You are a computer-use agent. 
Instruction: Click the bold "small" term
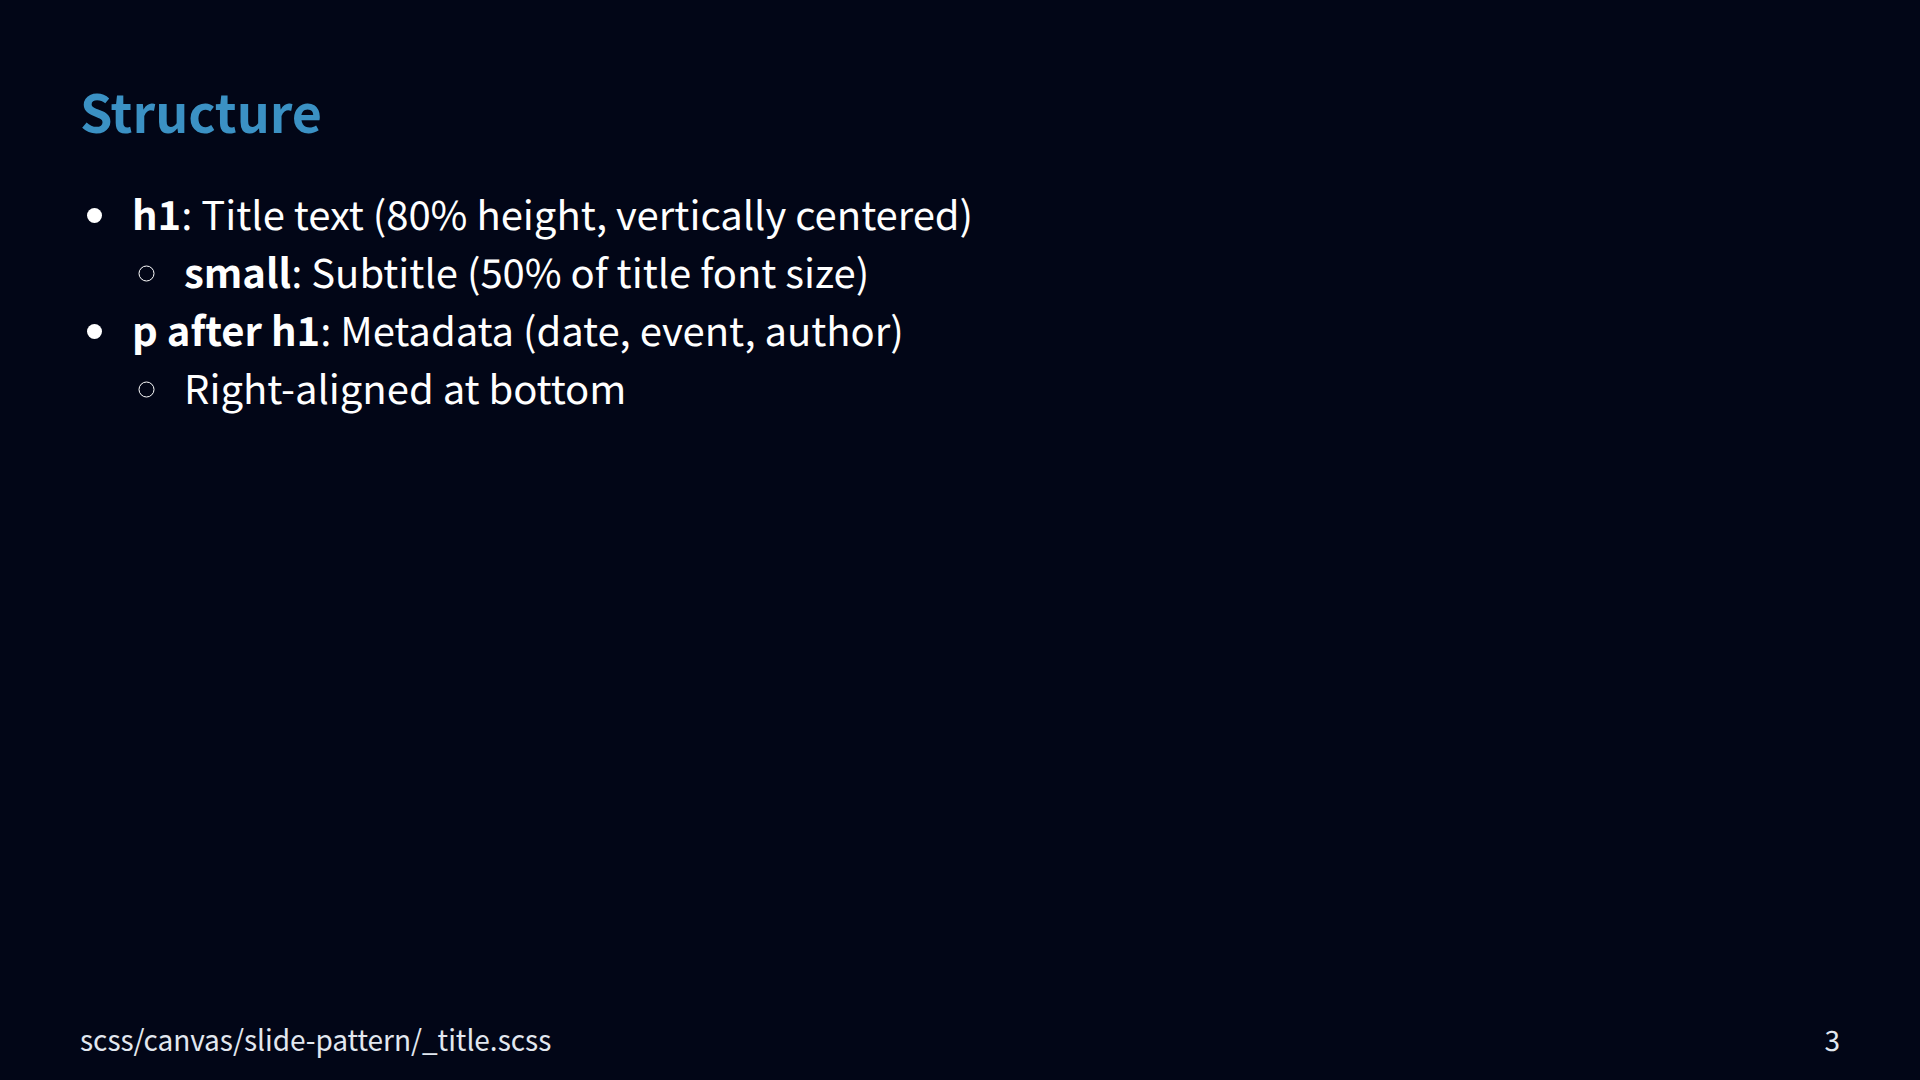click(238, 274)
